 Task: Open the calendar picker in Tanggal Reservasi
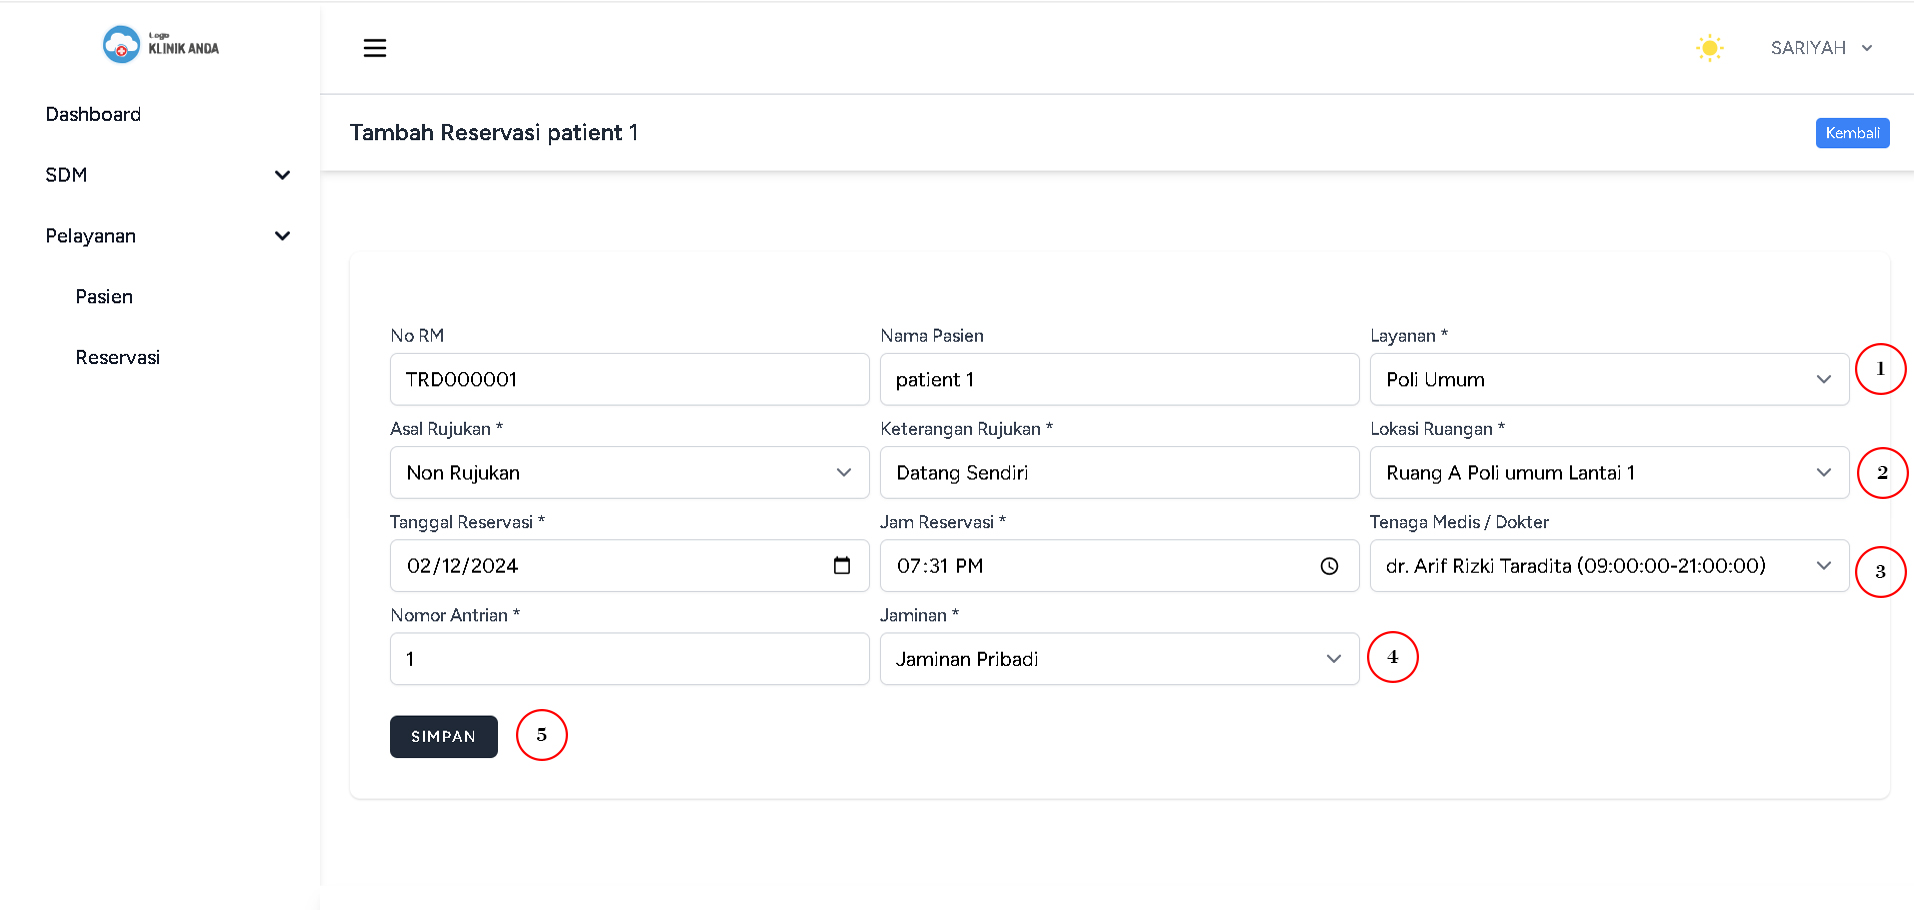tap(841, 566)
